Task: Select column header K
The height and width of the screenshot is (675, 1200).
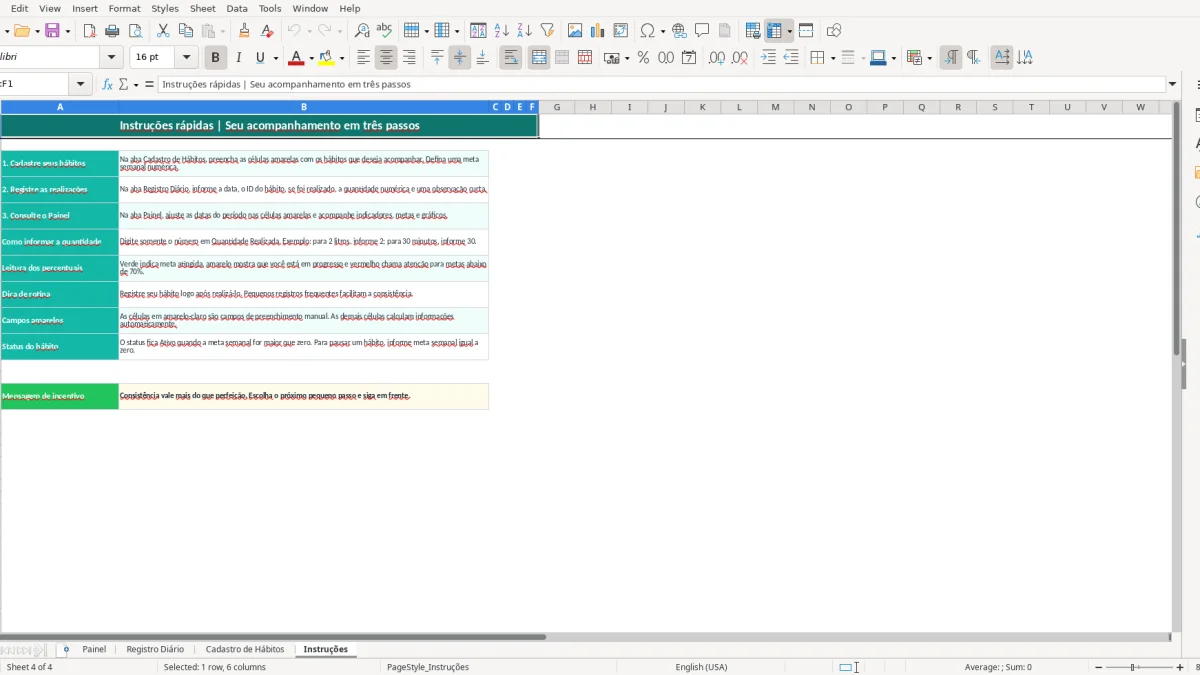Action: (x=702, y=107)
